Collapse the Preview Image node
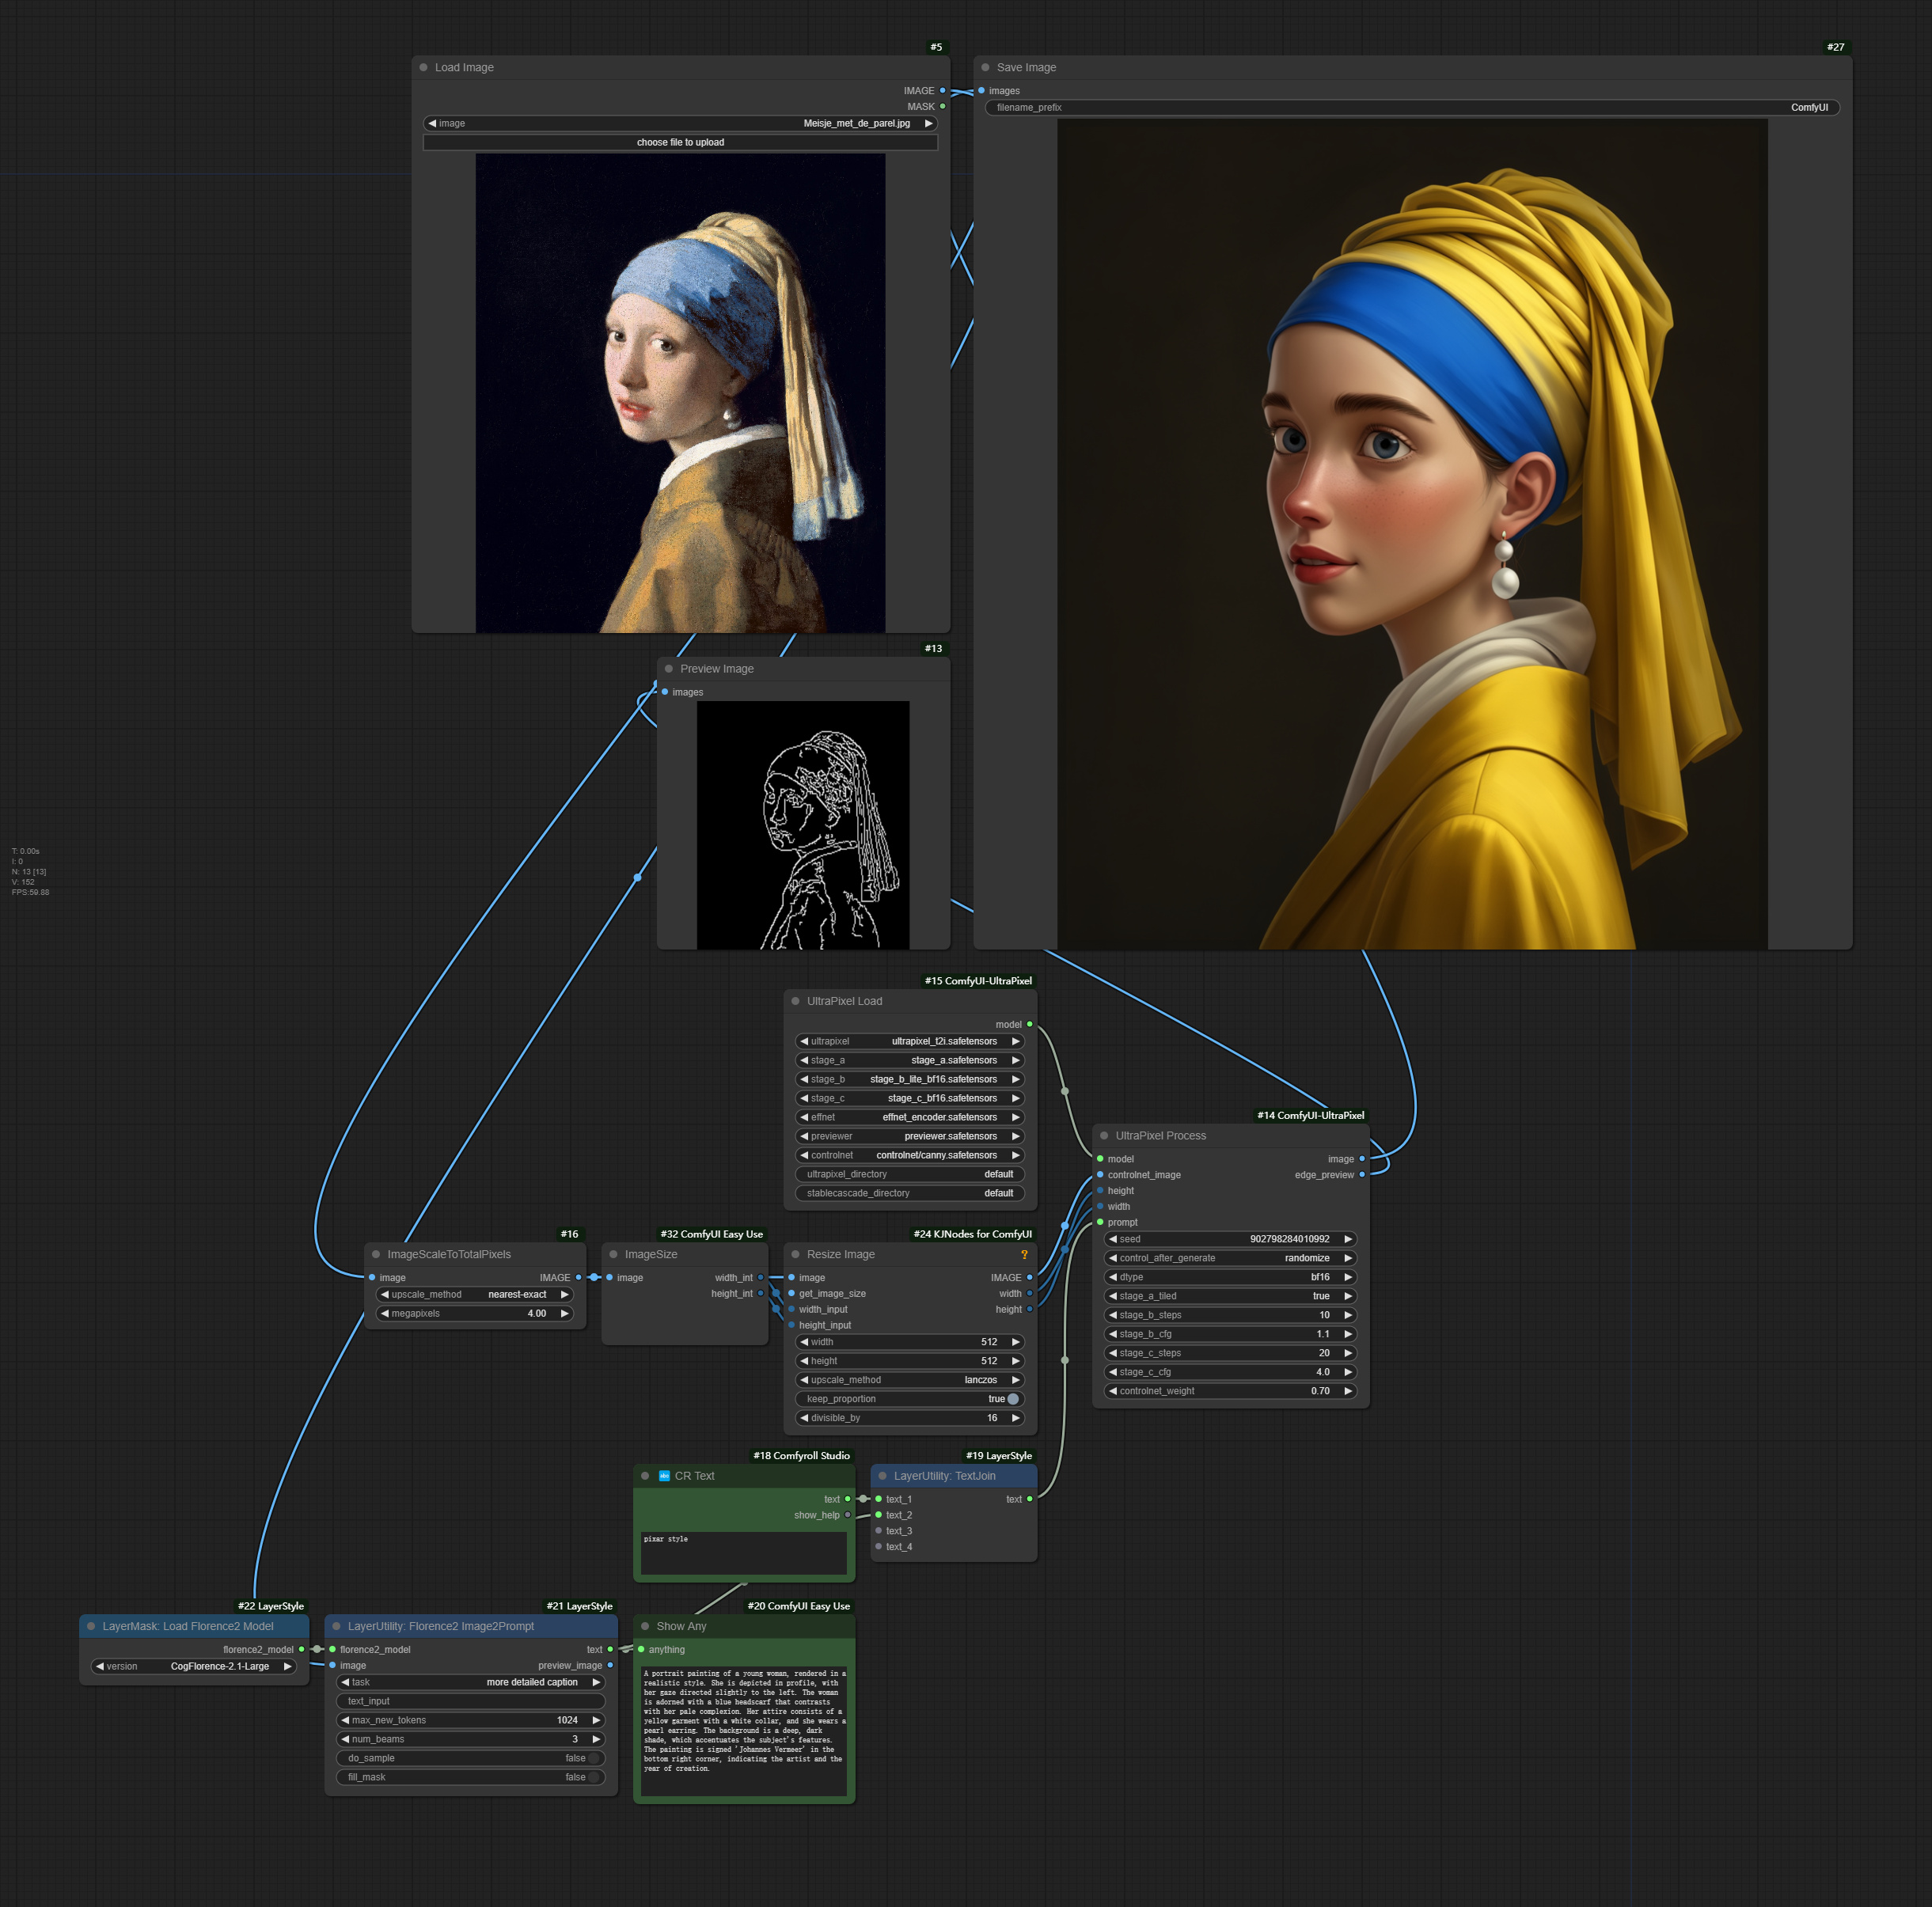The height and width of the screenshot is (1907, 1932). pos(669,668)
